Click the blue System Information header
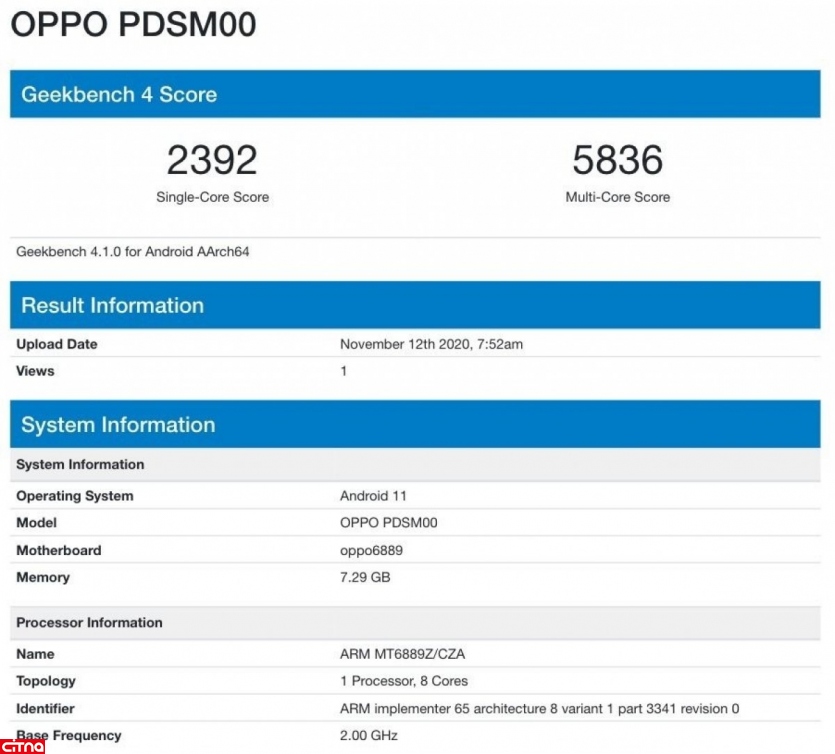 118,425
